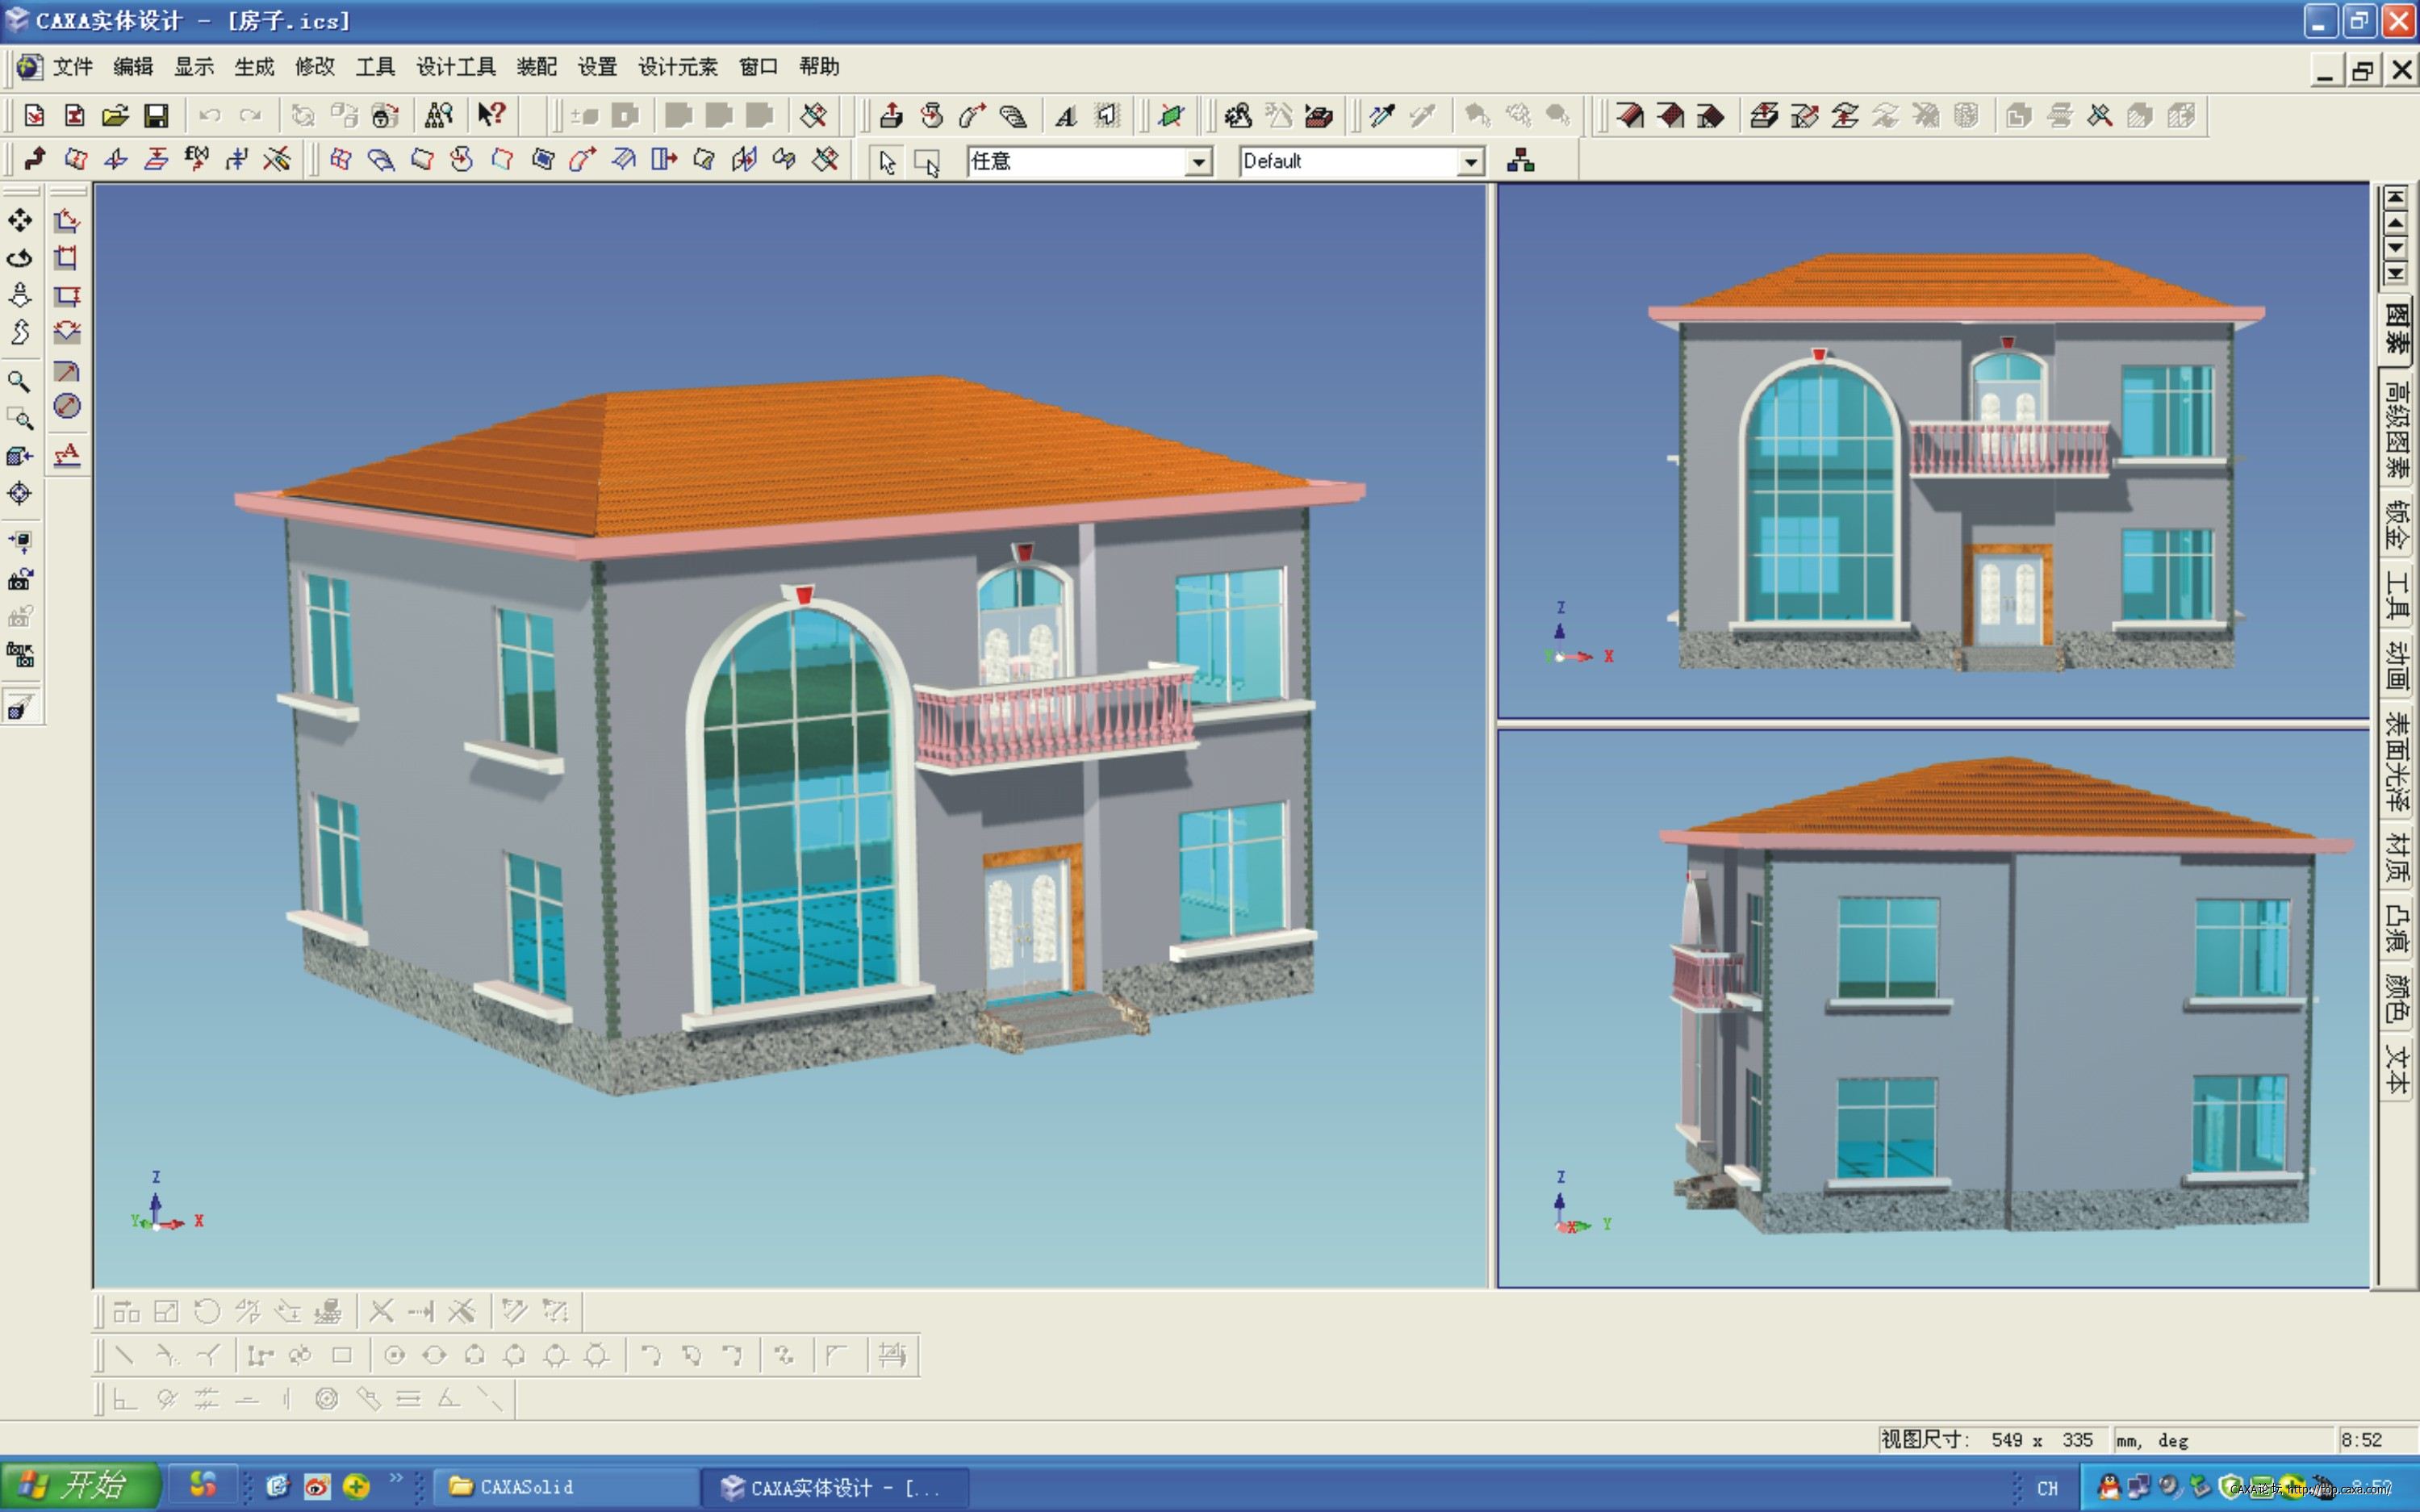Open the 文件 menu
Screen dimensions: 2420x1512
(x=72, y=67)
